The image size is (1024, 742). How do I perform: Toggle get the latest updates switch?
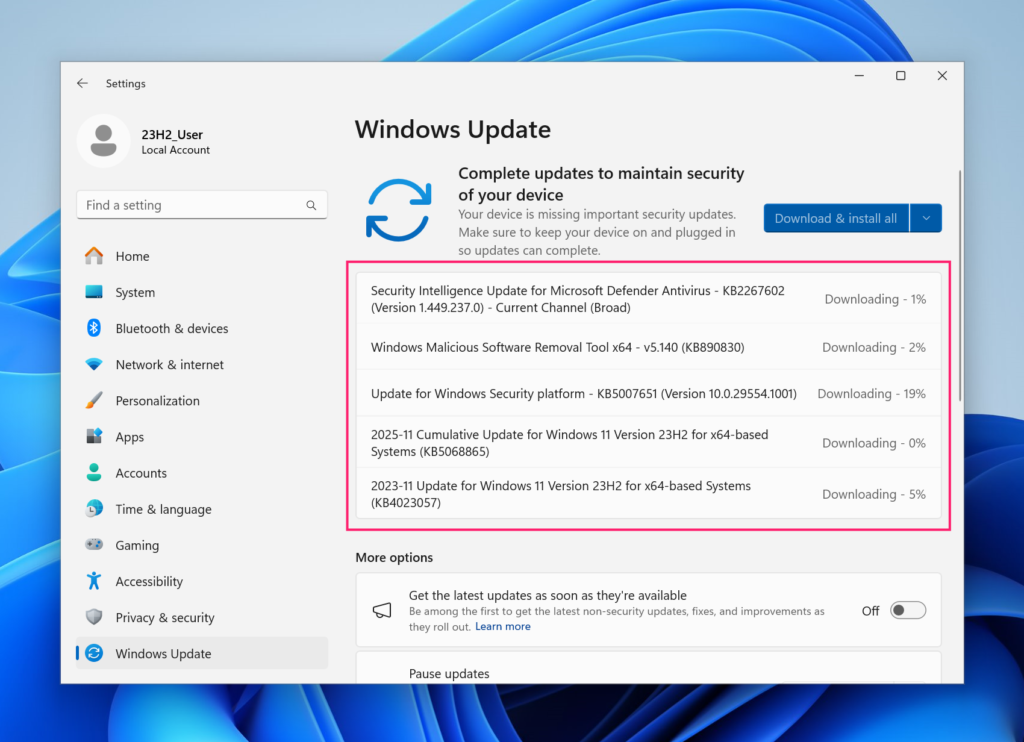coord(908,610)
